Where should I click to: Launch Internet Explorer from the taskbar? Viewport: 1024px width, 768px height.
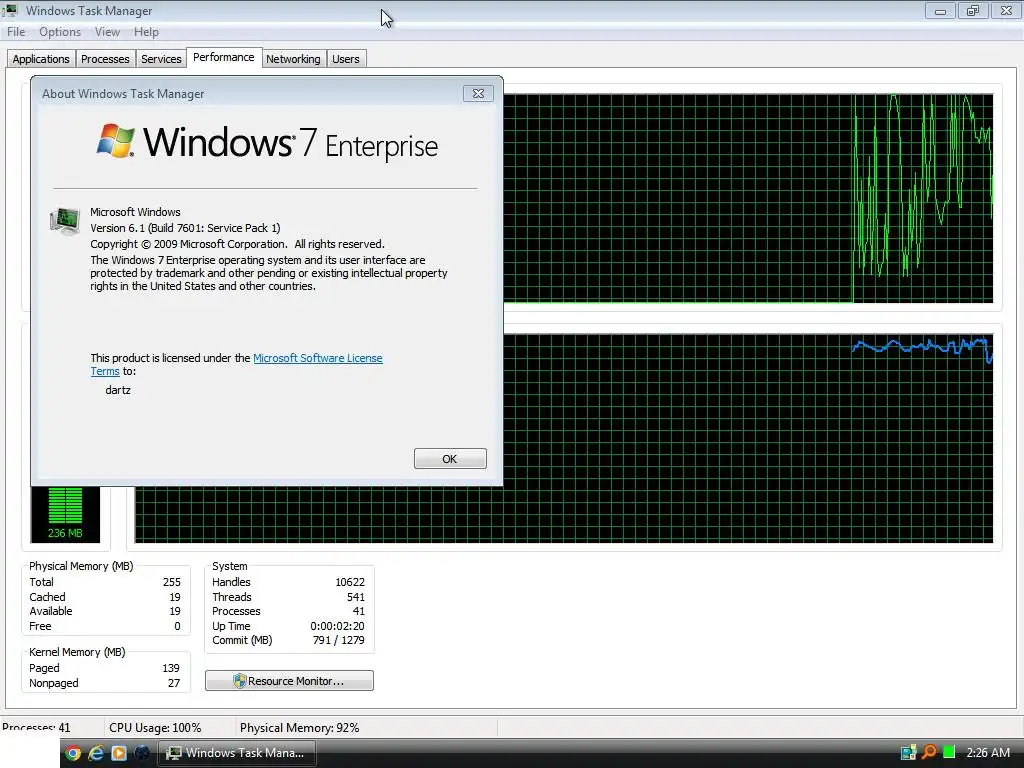tap(96, 753)
